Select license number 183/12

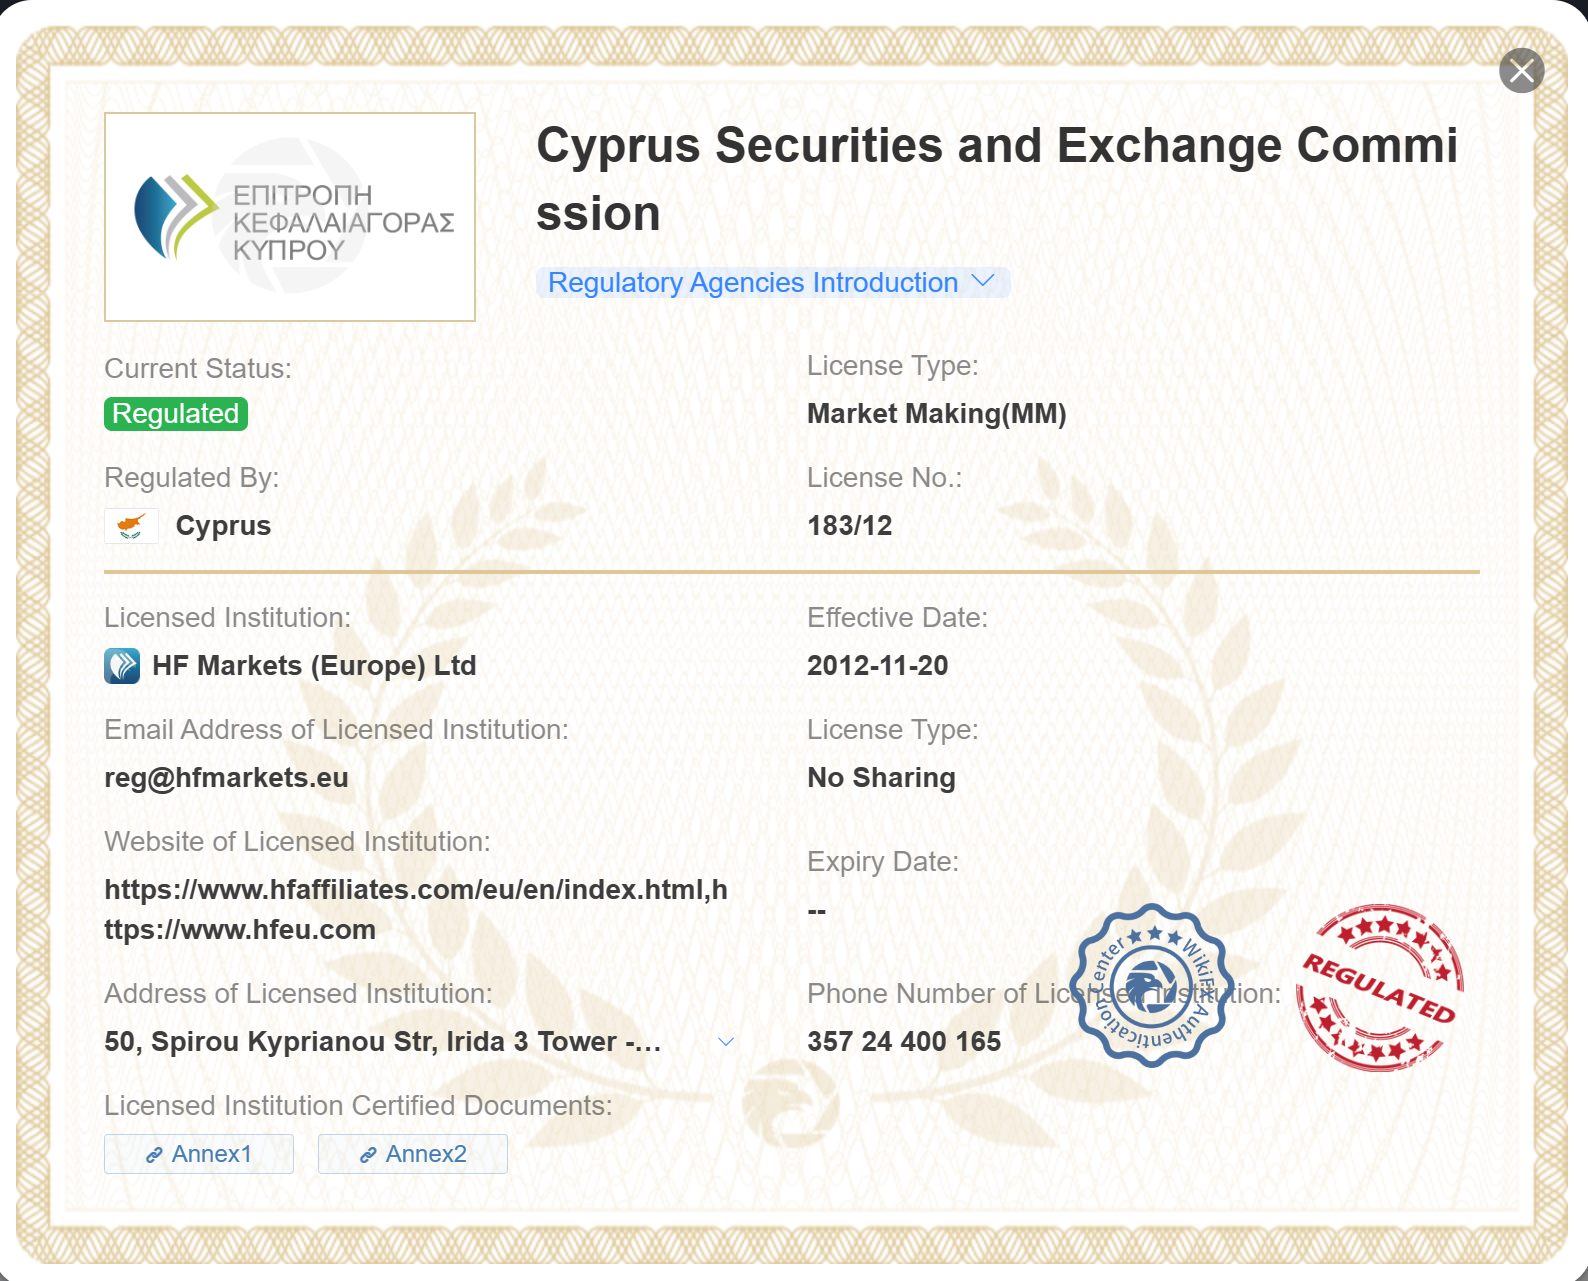(x=850, y=526)
